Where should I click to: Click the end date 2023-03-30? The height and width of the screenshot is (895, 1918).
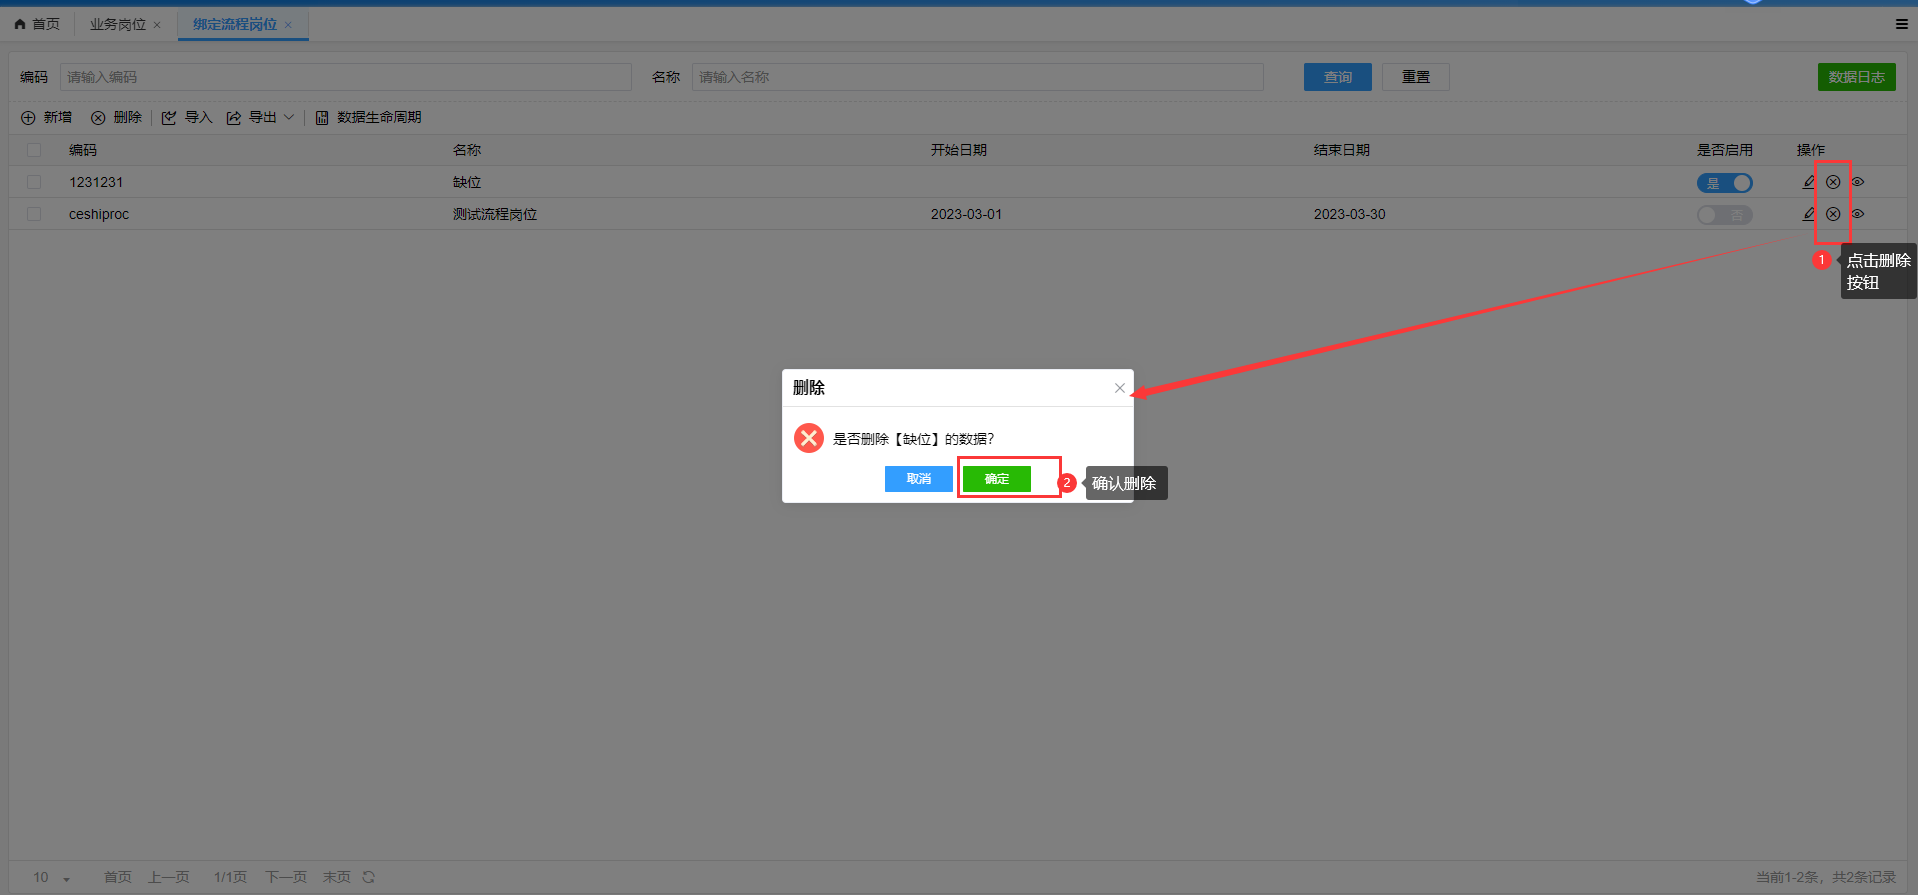tap(1349, 214)
